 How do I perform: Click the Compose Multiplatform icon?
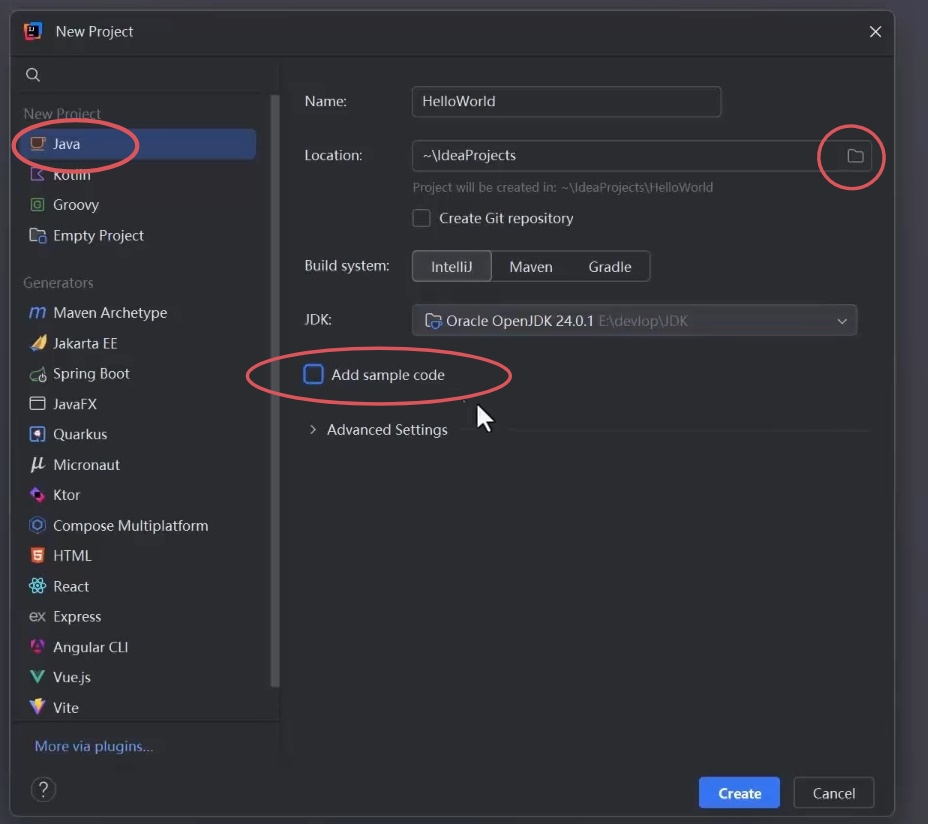point(37,525)
